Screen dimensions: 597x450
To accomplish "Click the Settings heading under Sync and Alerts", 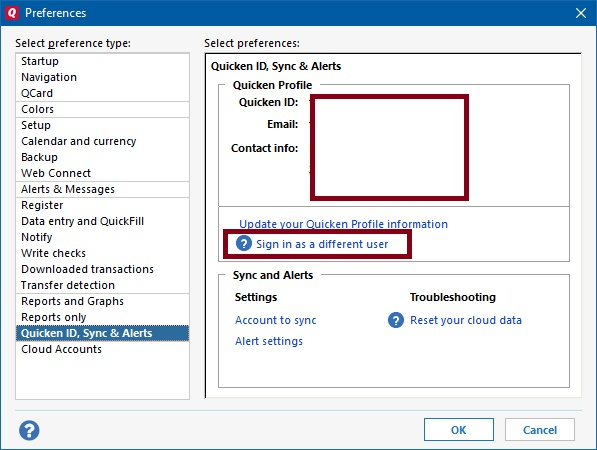I will (256, 297).
